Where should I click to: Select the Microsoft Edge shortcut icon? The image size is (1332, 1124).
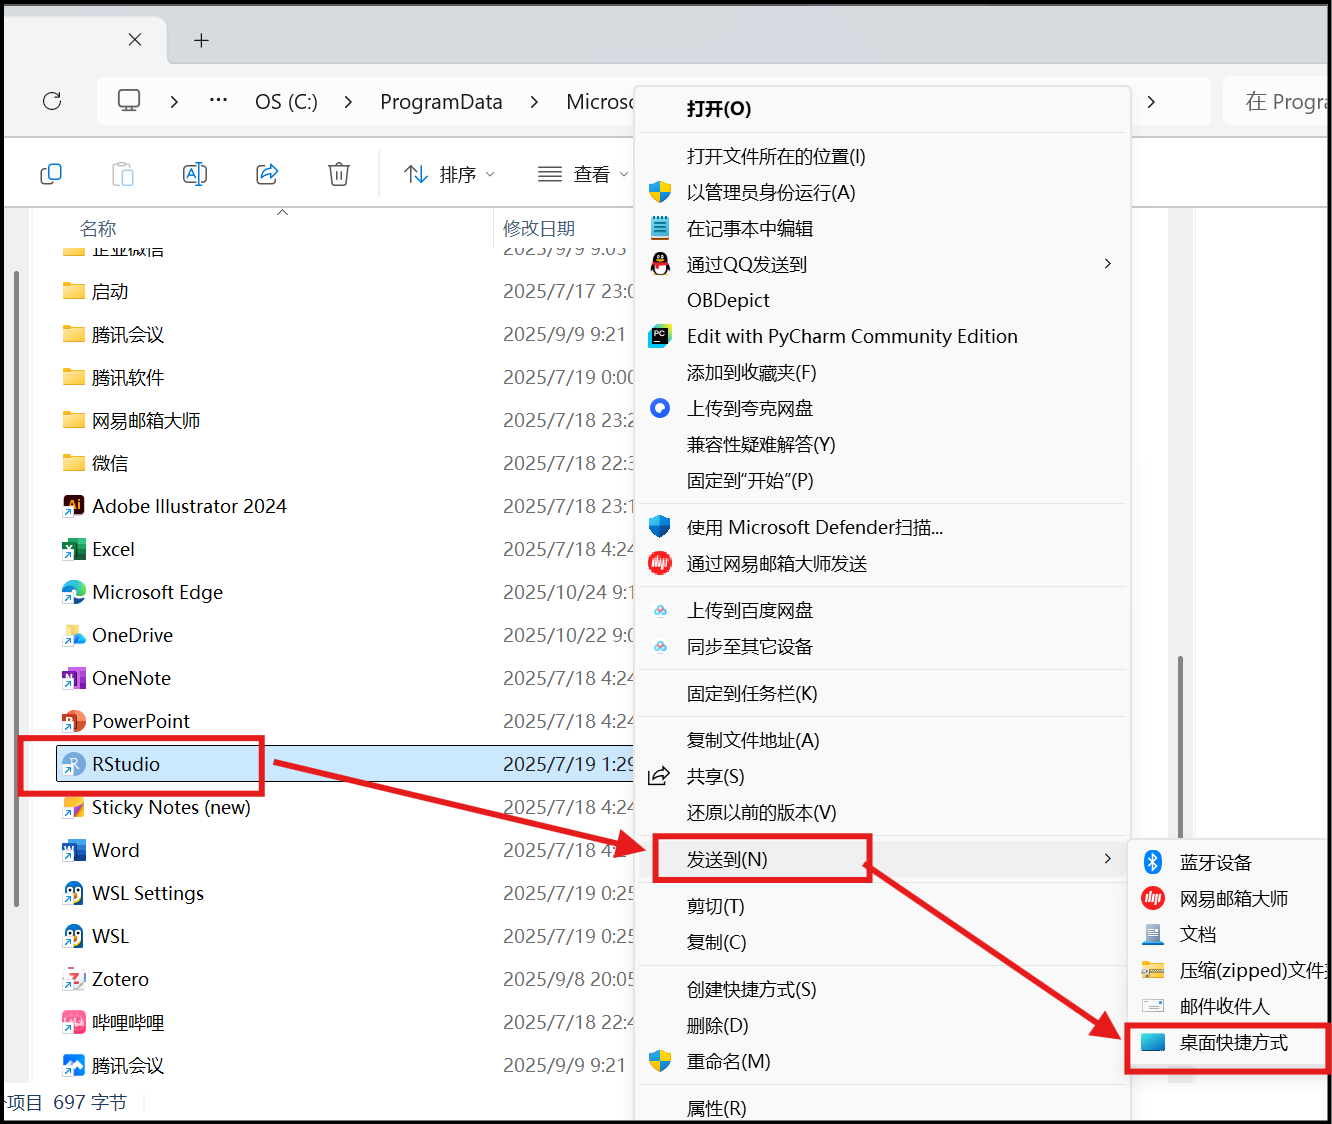pos(73,592)
